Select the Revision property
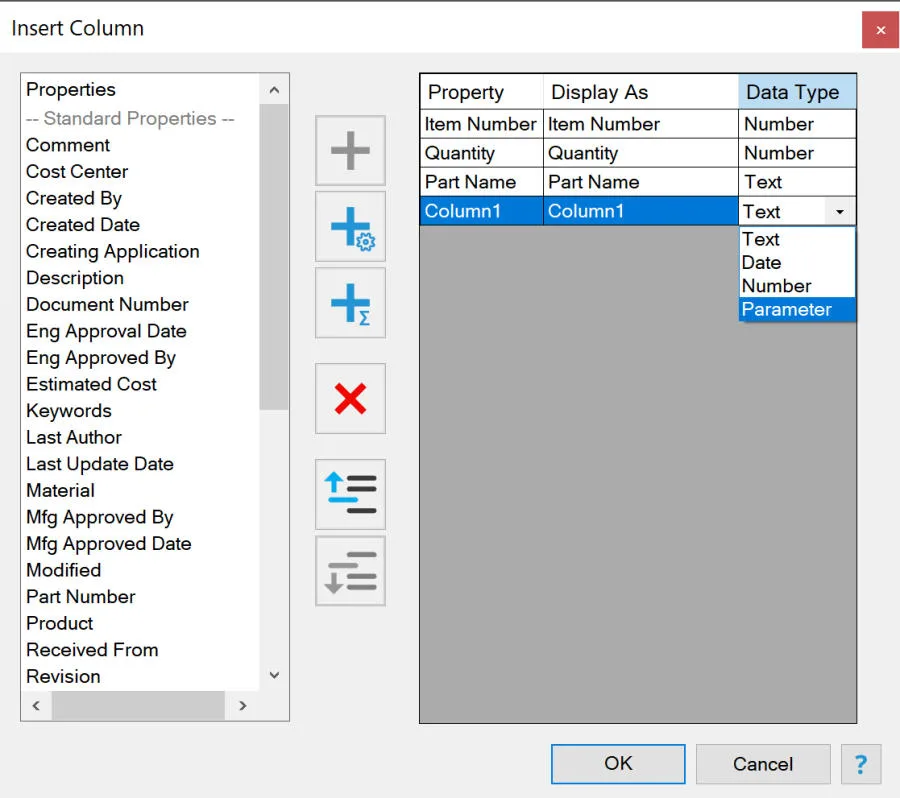The width and height of the screenshot is (900, 798). (63, 676)
